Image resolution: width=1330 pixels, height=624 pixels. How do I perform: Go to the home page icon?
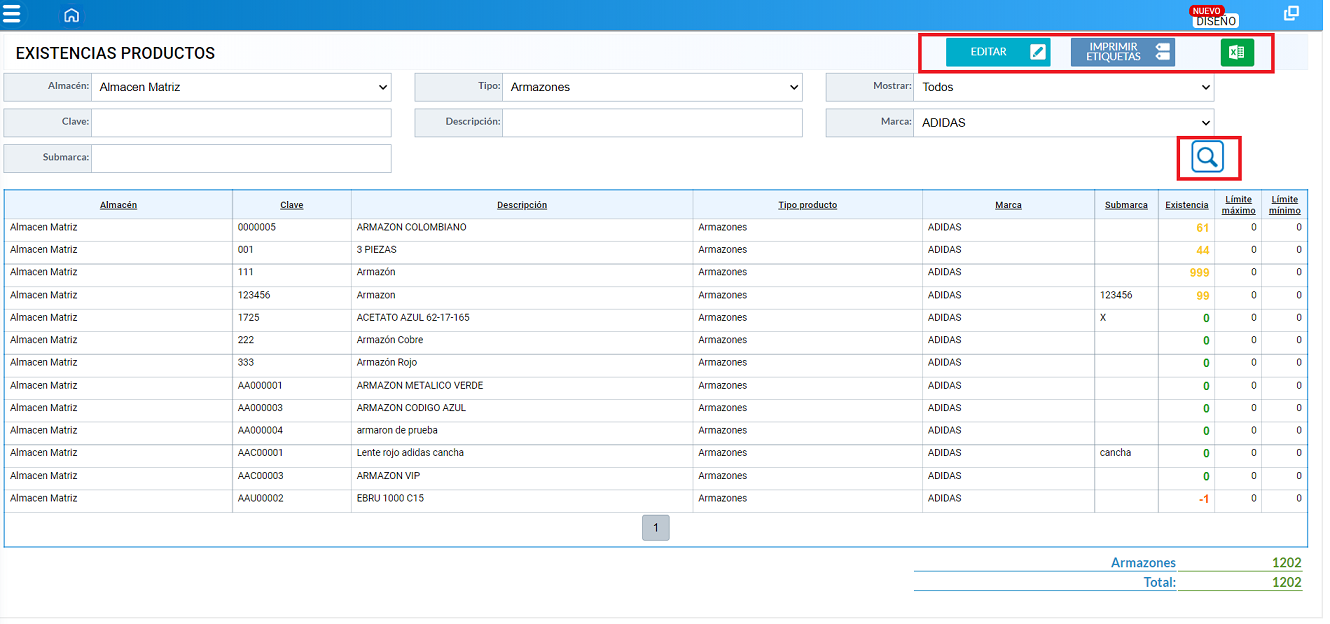click(71, 15)
